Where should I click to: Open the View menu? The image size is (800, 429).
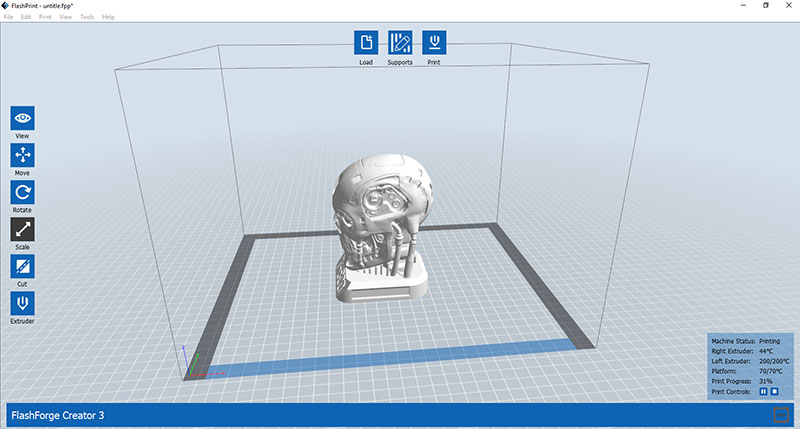point(66,17)
